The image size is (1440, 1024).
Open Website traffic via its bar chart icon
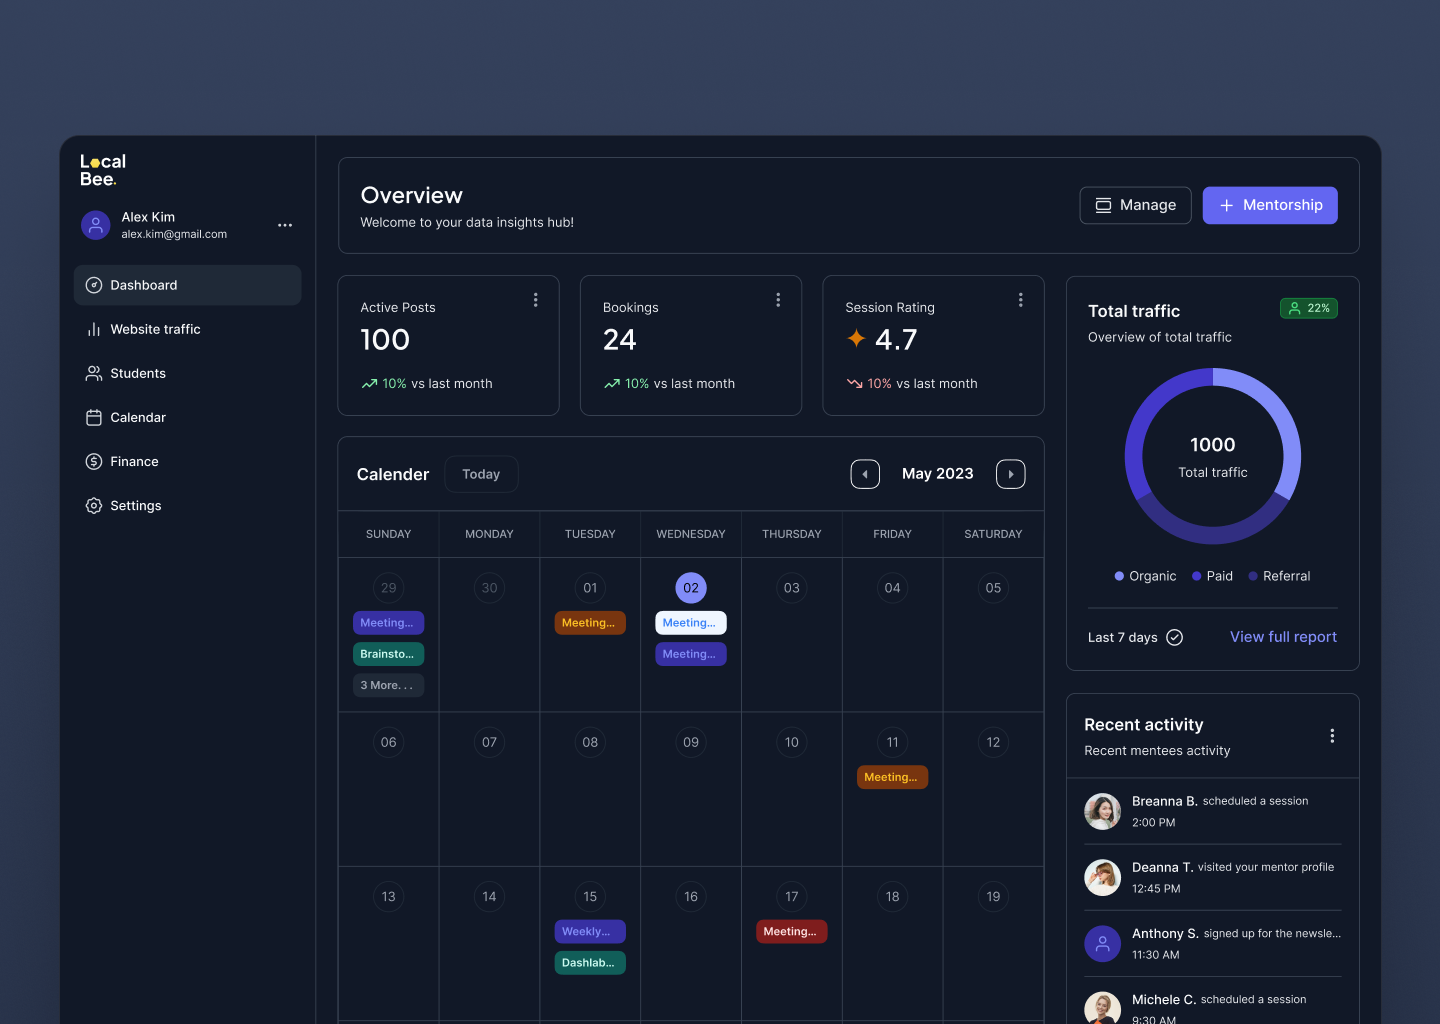[x=93, y=329]
